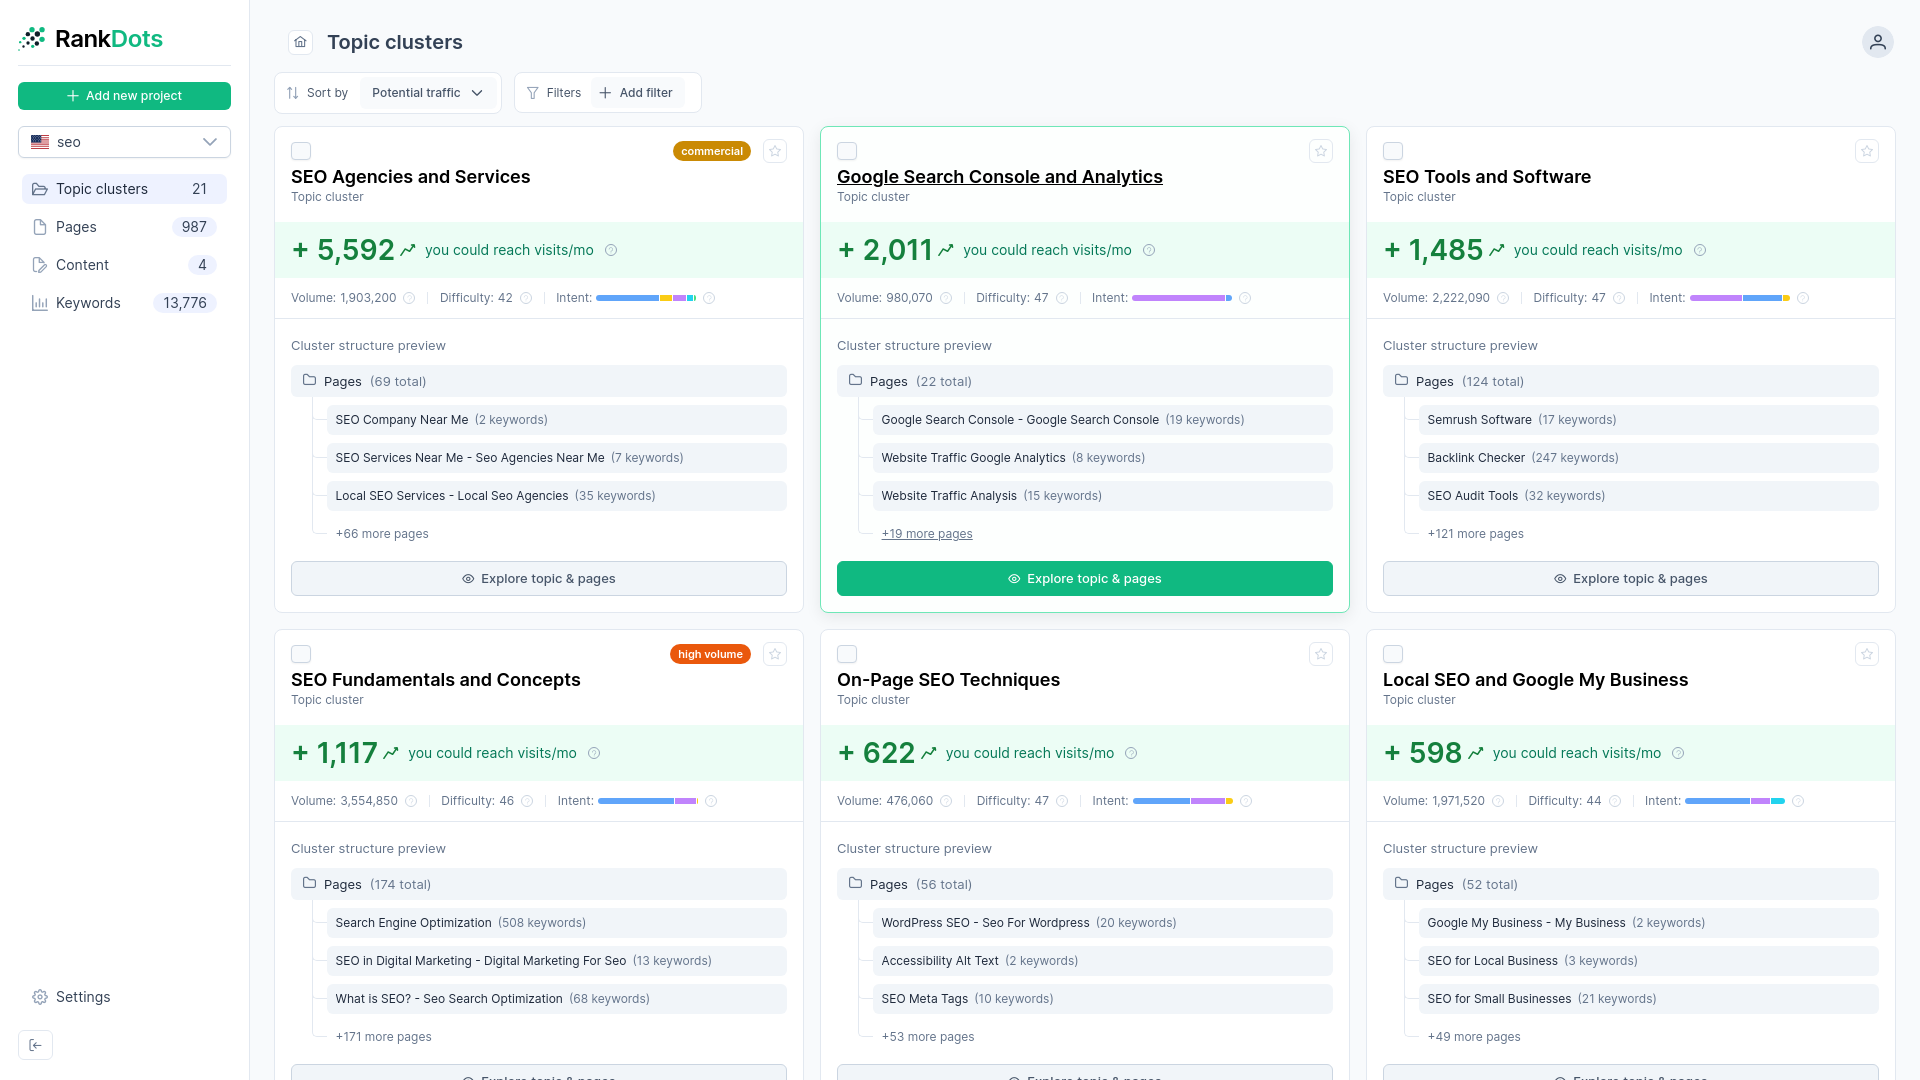This screenshot has width=1920, height=1080.
Task: Explore topic & pages for SEO Agencies
Action: click(x=539, y=579)
